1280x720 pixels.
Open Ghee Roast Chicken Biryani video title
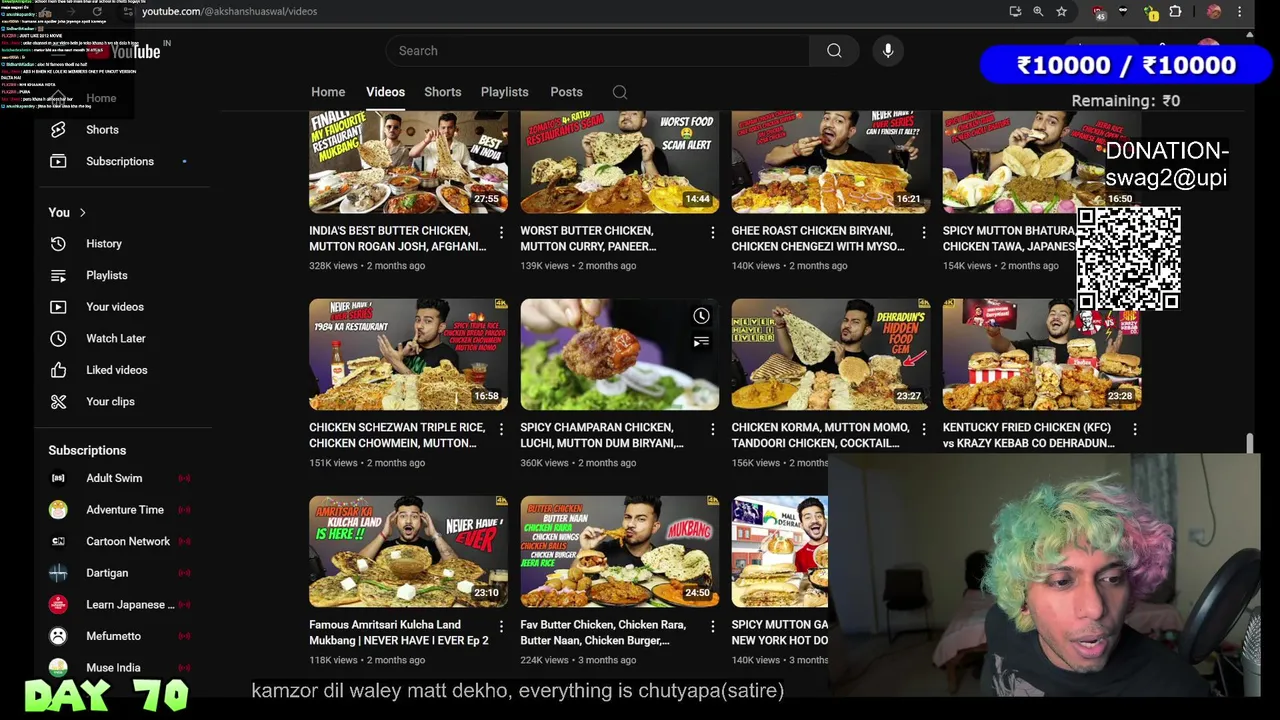[x=818, y=238]
